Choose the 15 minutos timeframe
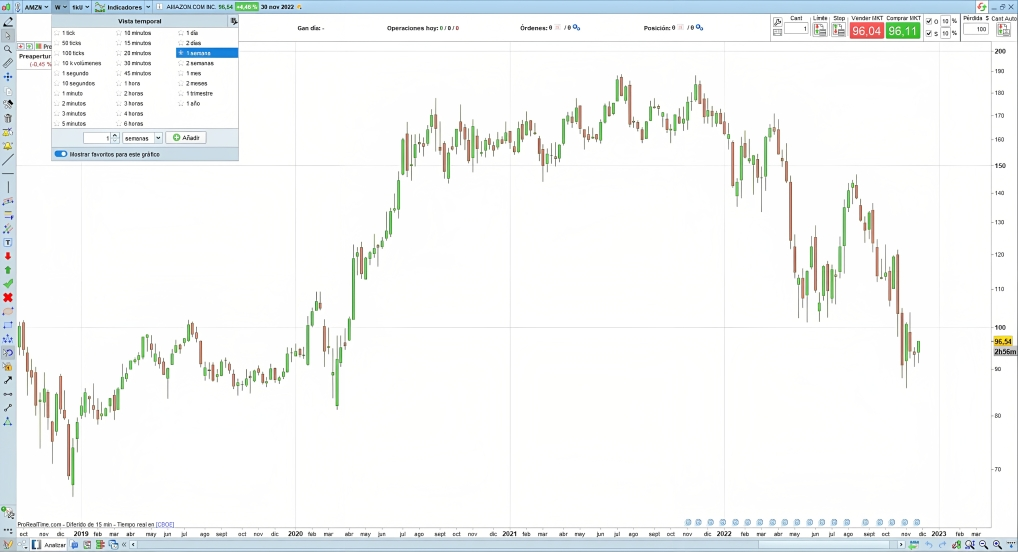This screenshot has width=1018, height=552. click(137, 43)
